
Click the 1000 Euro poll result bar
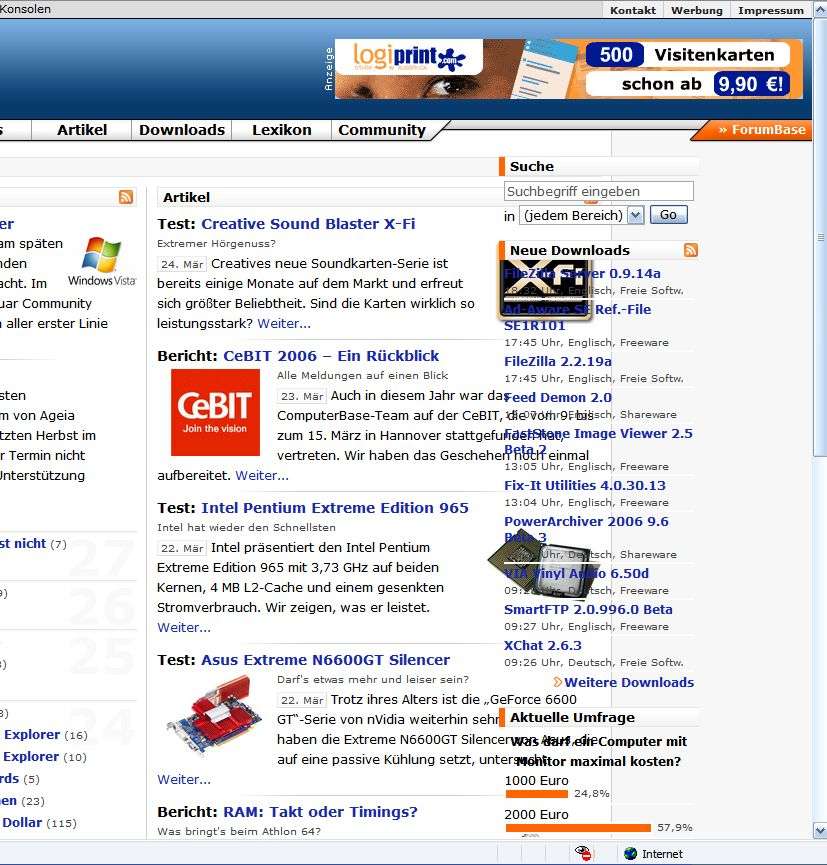pos(537,794)
